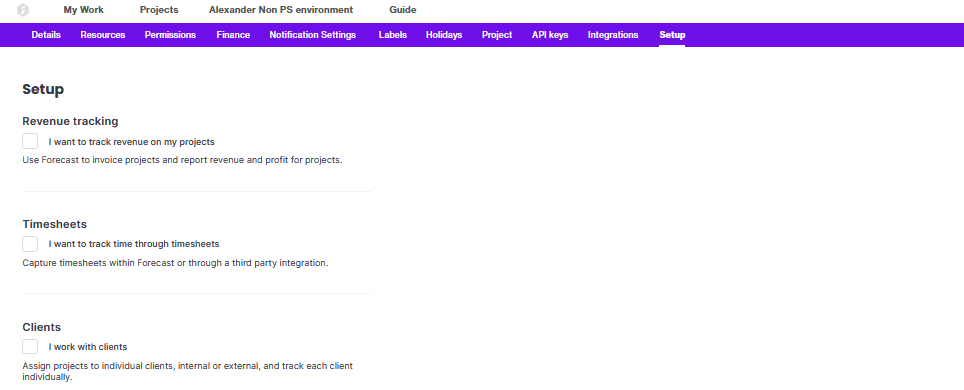Image resolution: width=964 pixels, height=390 pixels.
Task: Check the 'I work with clients' box
Action: click(x=30, y=347)
